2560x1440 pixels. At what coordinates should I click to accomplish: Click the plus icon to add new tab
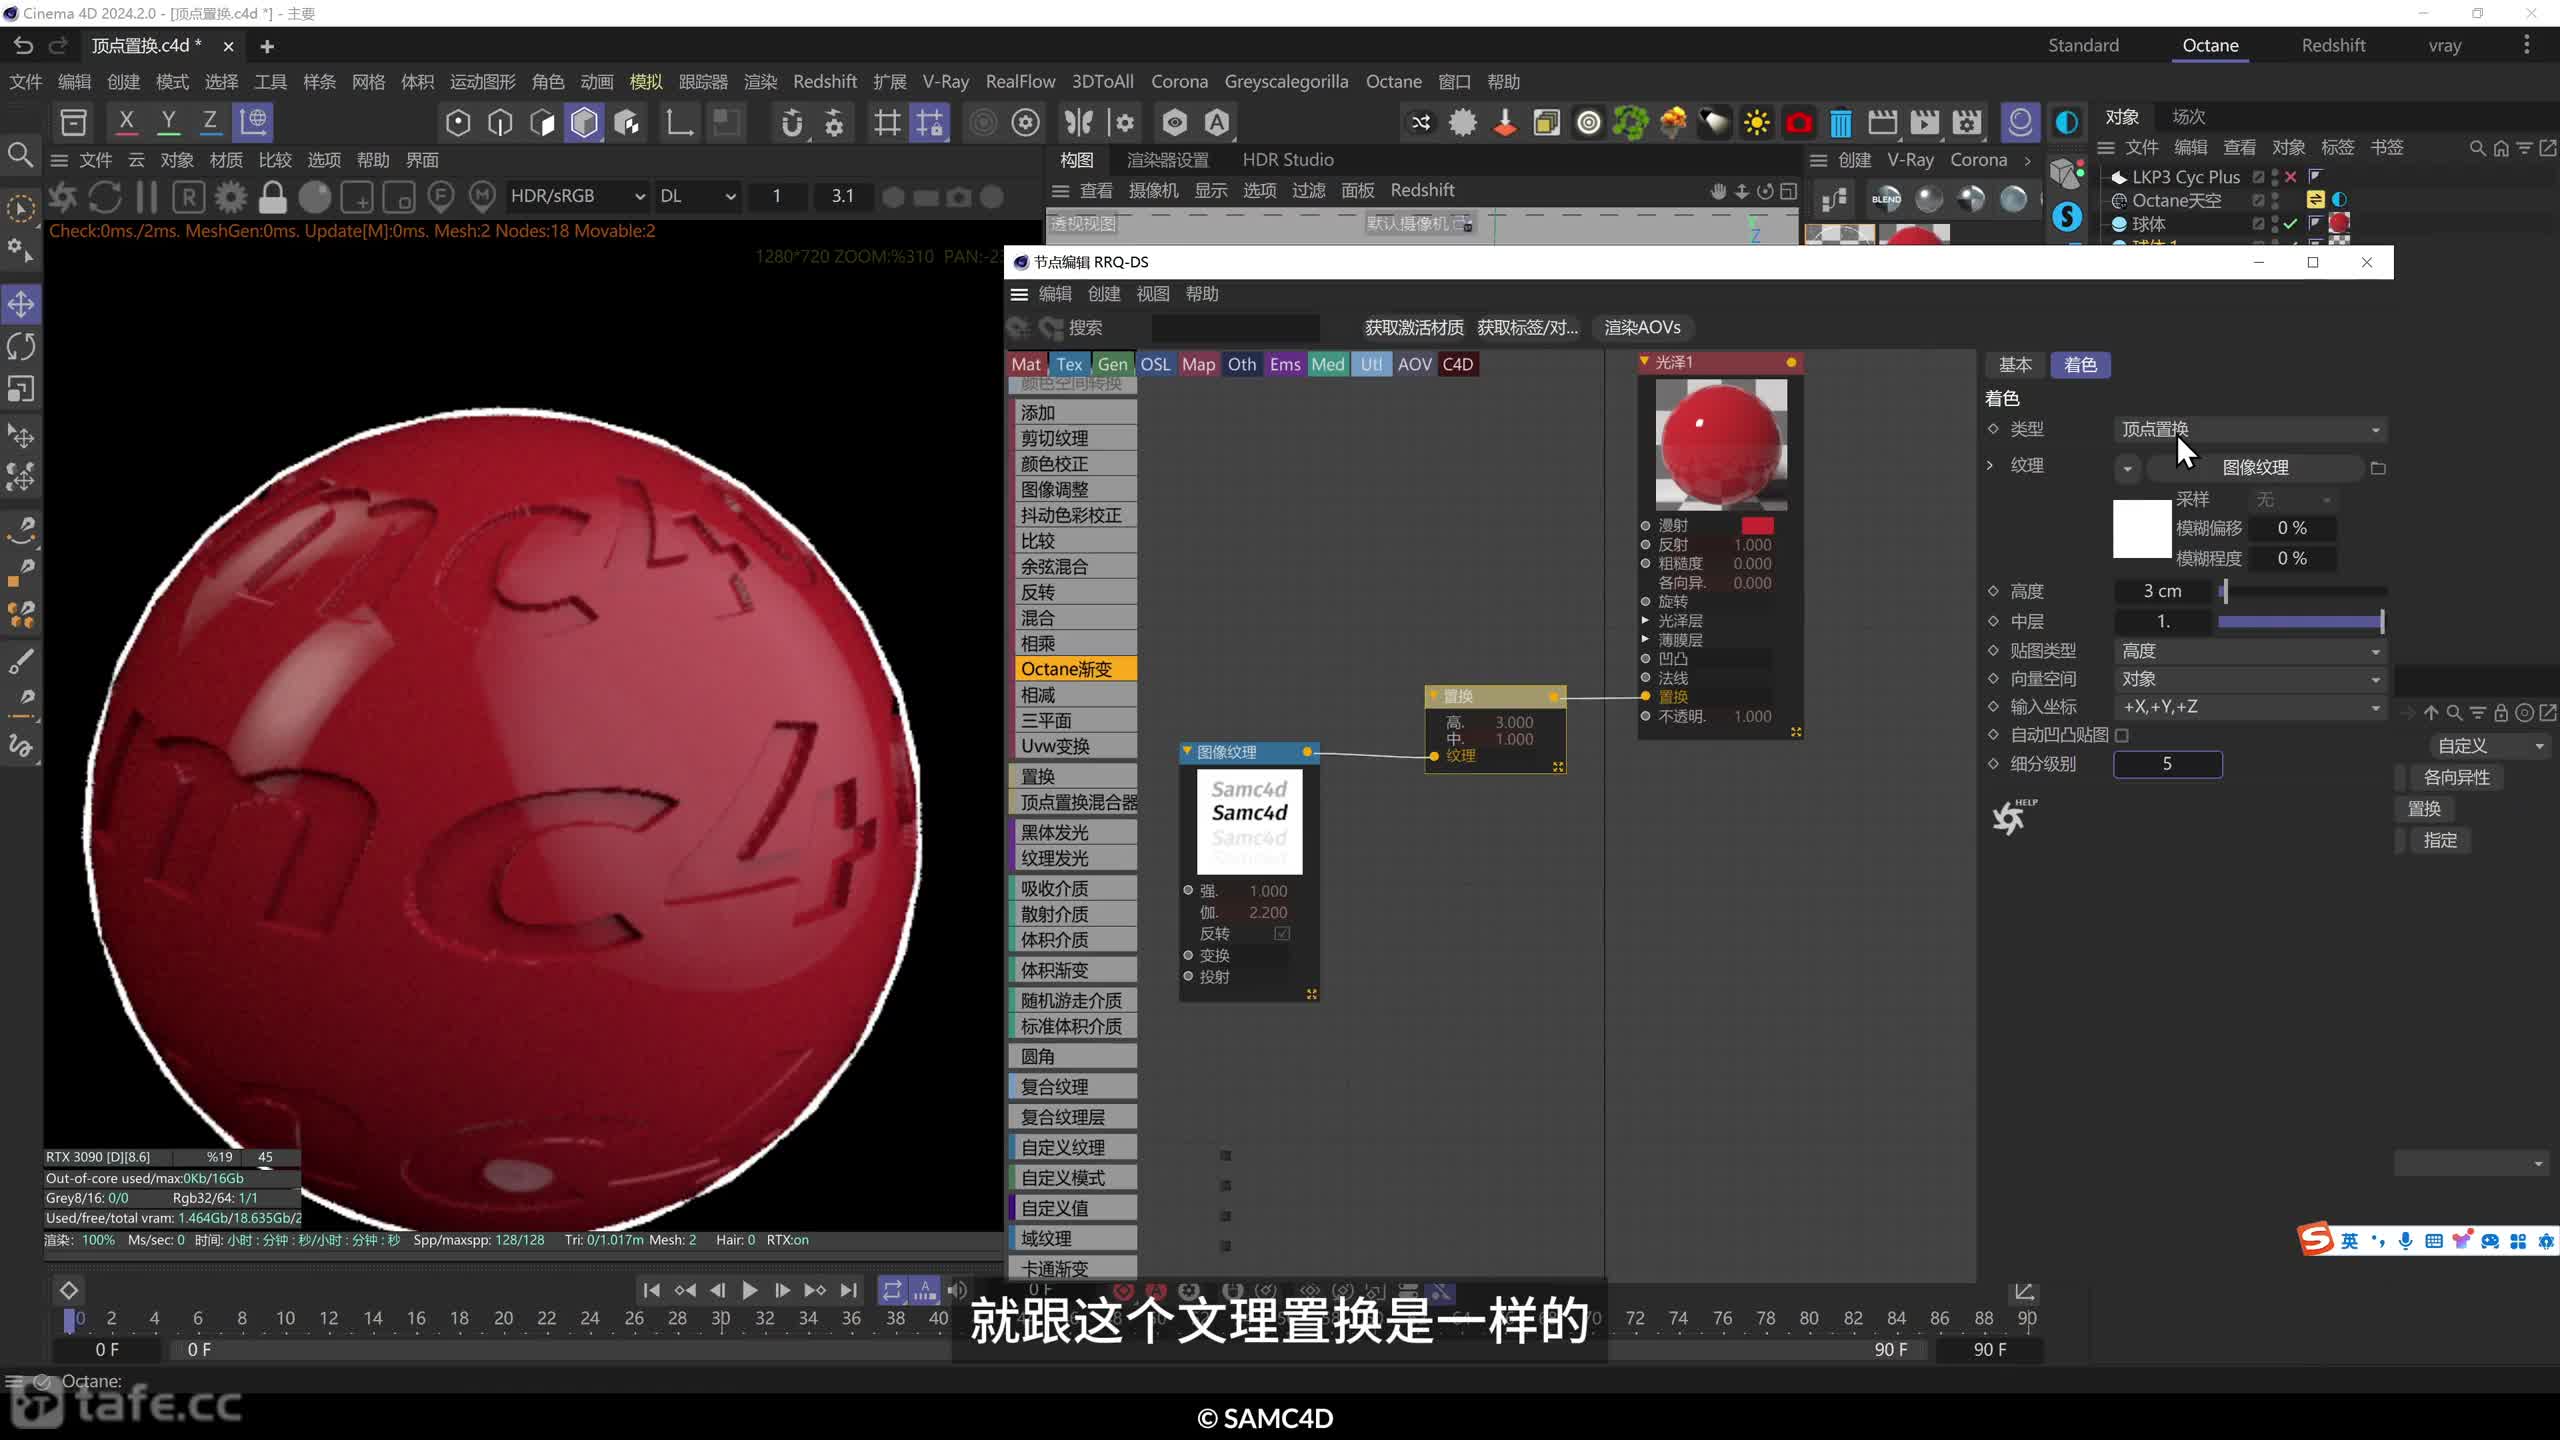tap(267, 46)
